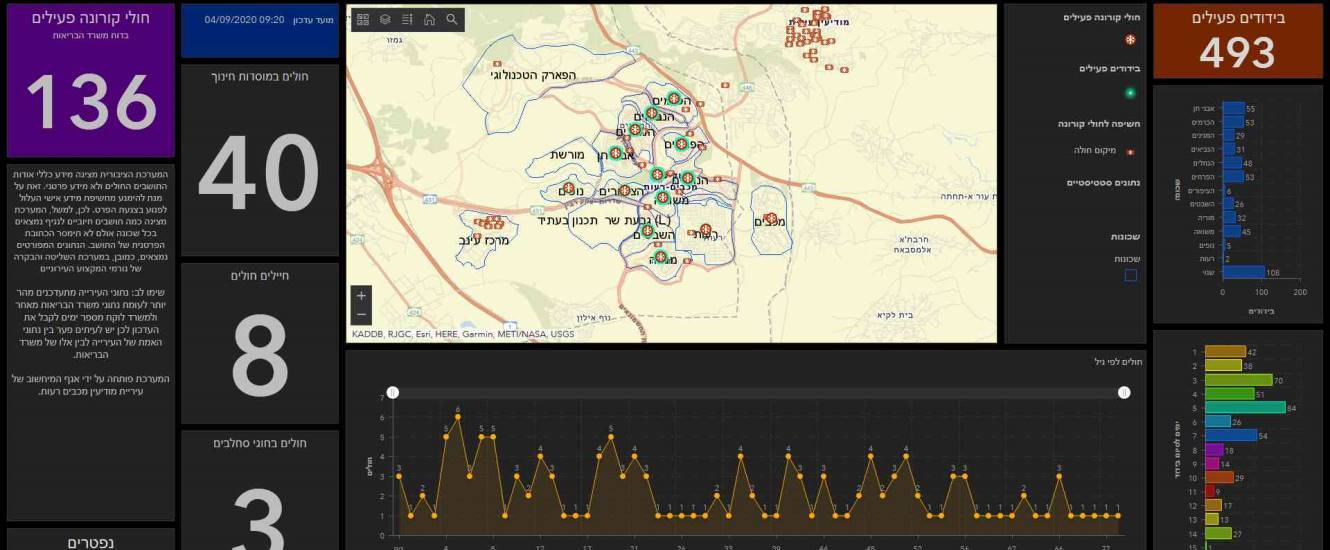Click the 136 active corona patients tile
Image resolution: width=1330 pixels, height=550 pixels.
(91, 80)
